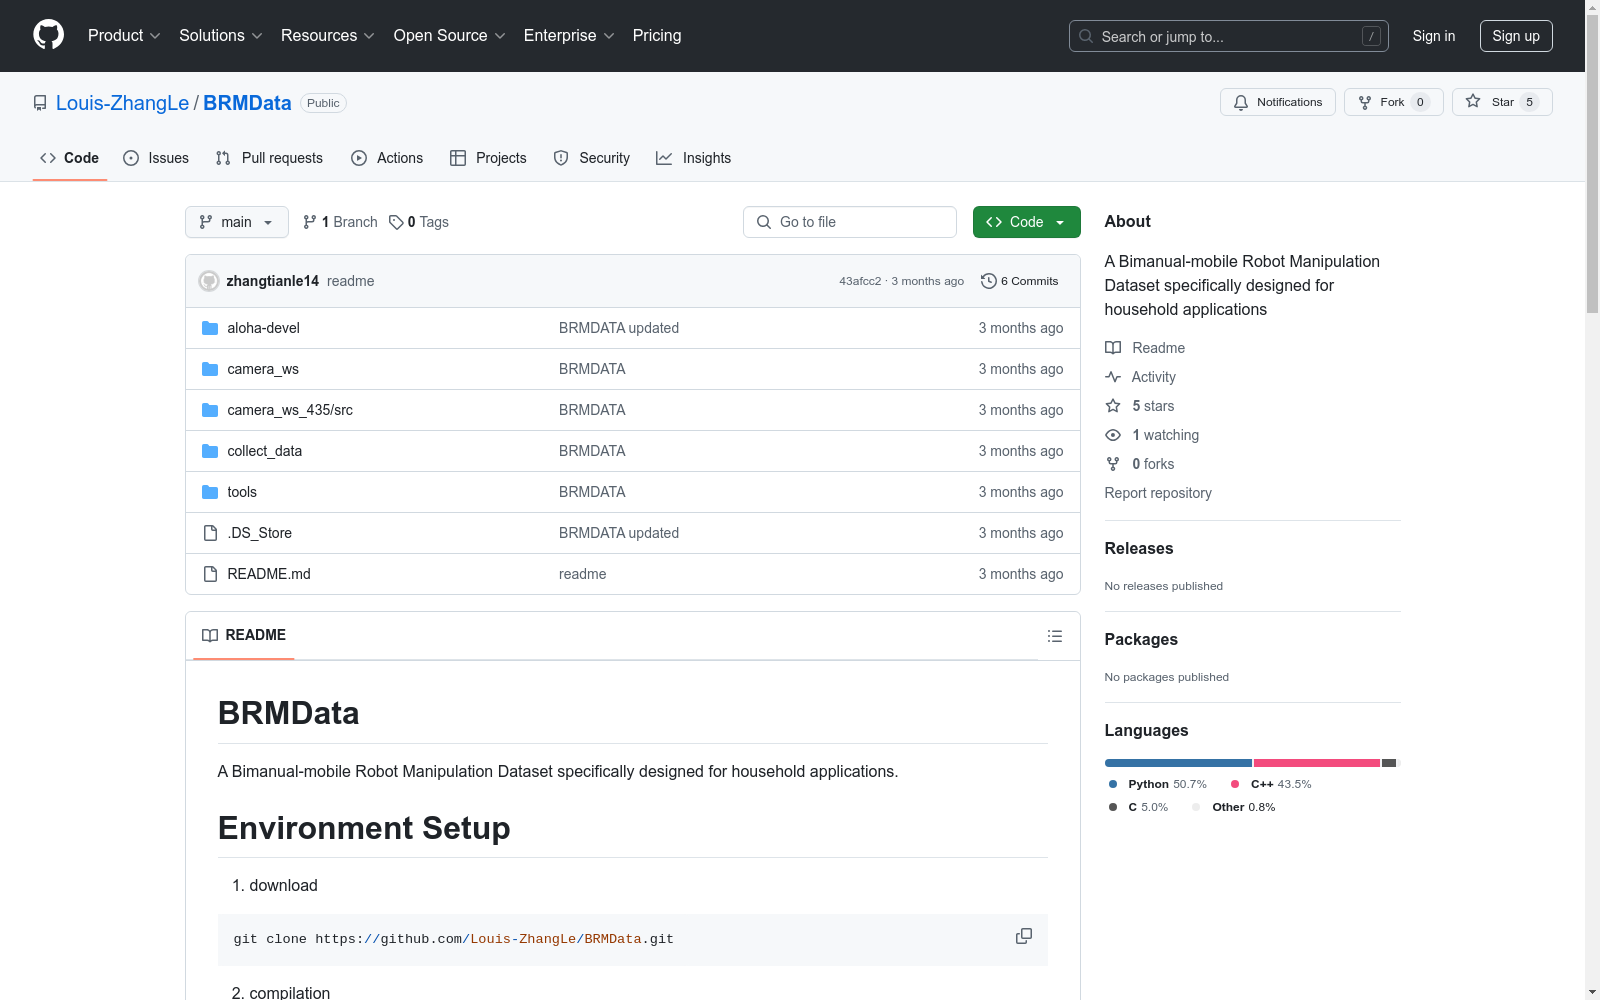The width and height of the screenshot is (1600, 1000).
Task: Click the GitHub logo icon
Action: pyautogui.click(x=48, y=35)
